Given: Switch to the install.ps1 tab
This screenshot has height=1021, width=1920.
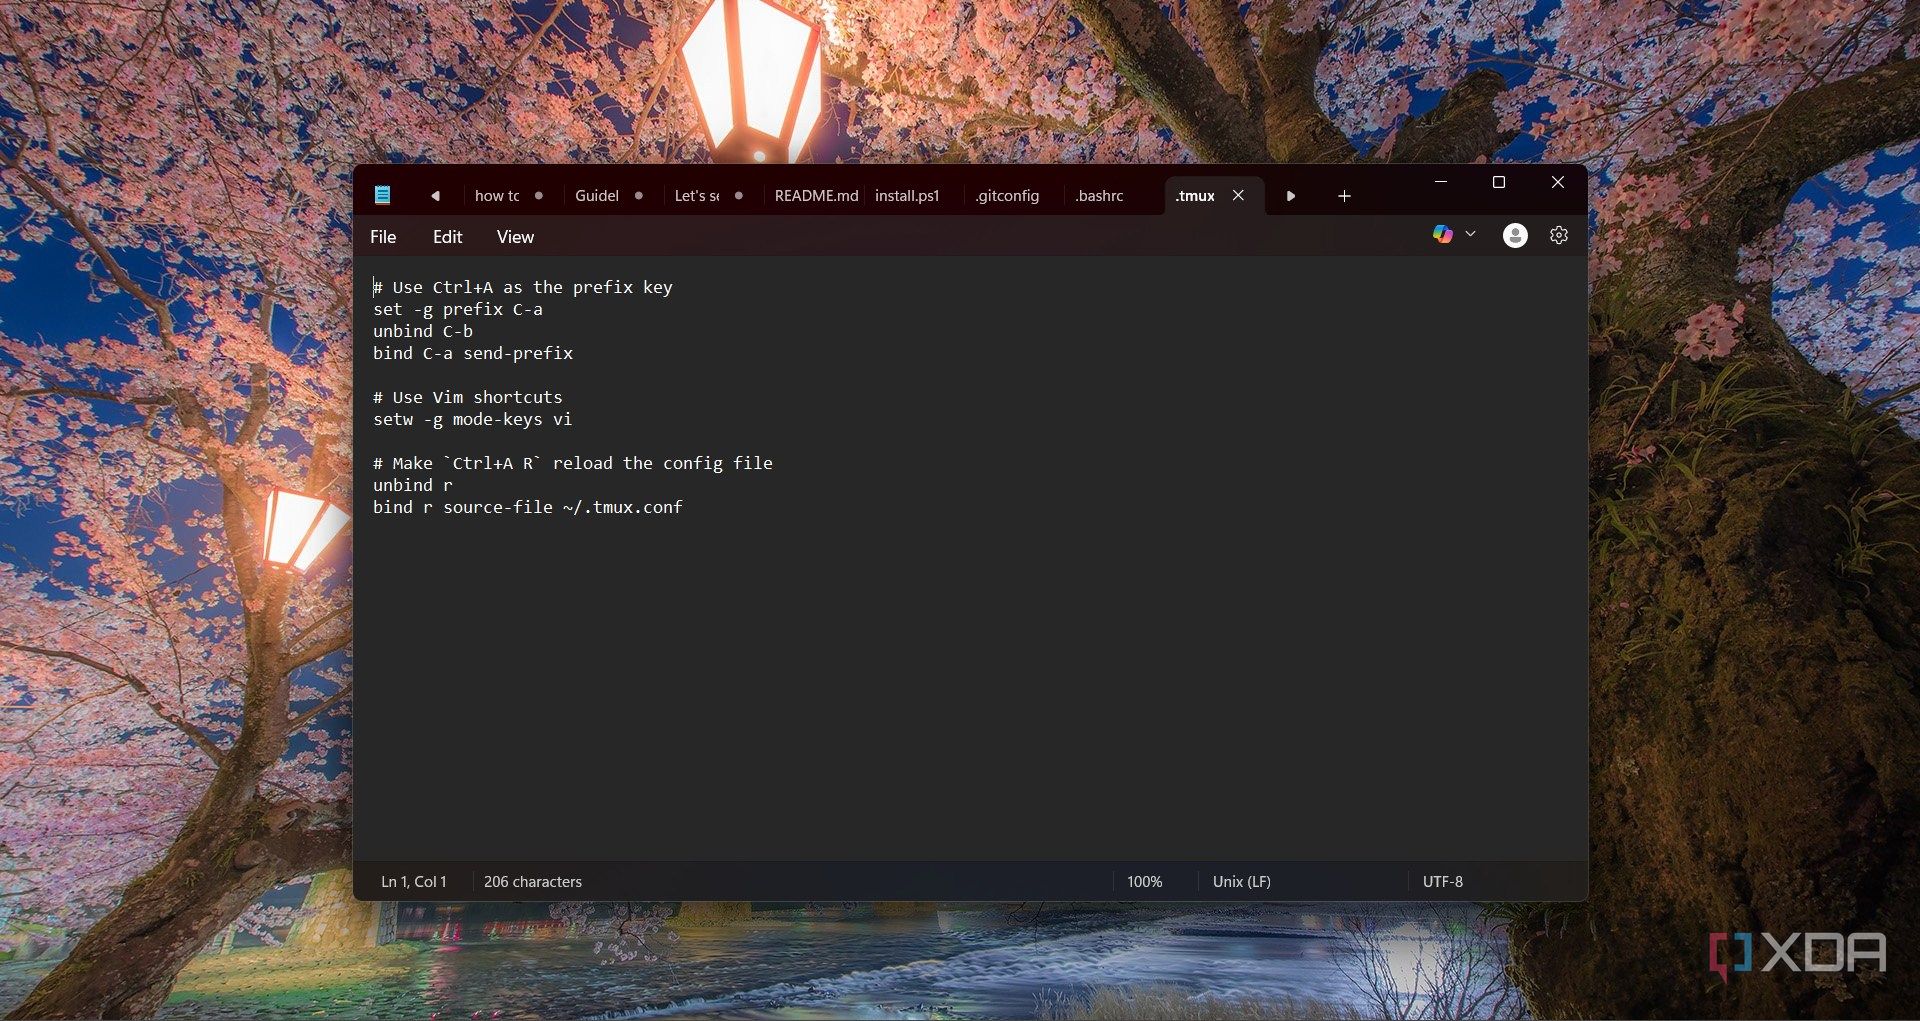Looking at the screenshot, I should pos(907,196).
